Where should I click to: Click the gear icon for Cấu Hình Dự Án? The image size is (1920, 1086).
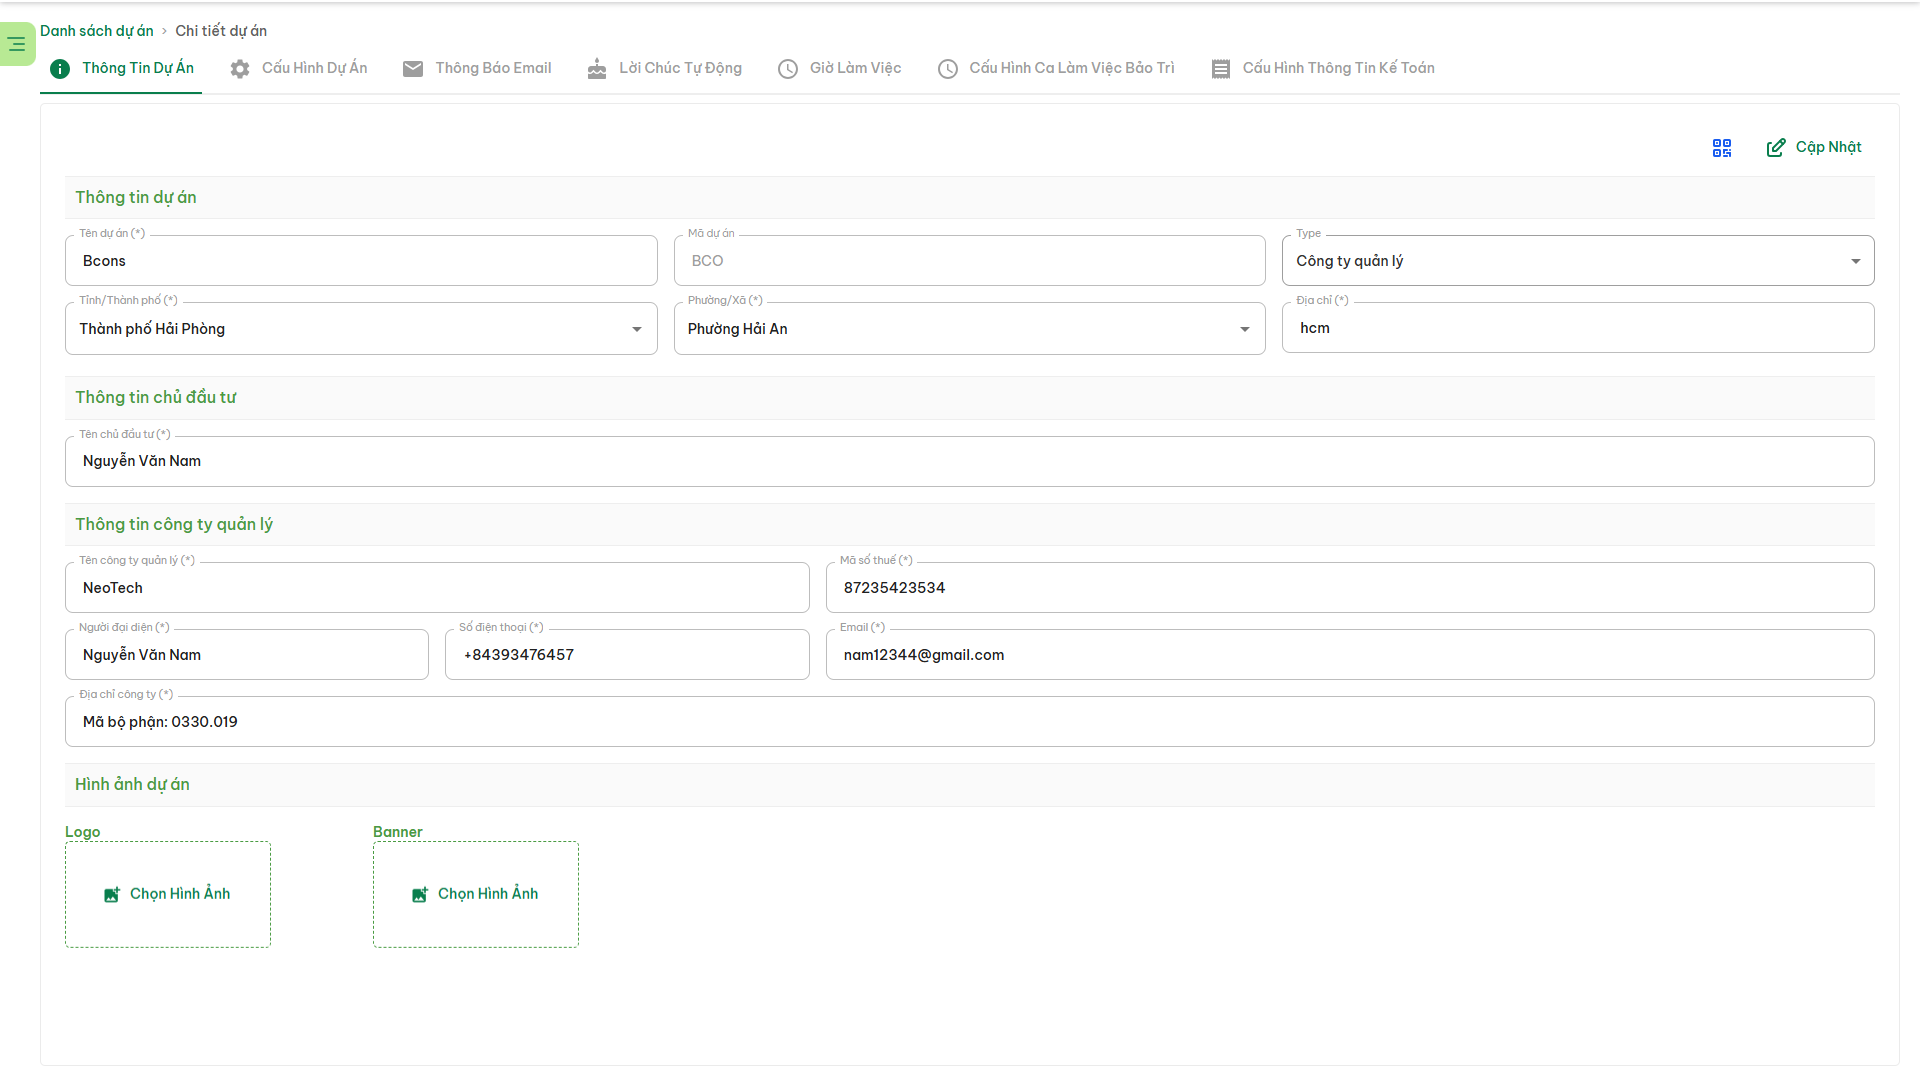pos(240,69)
